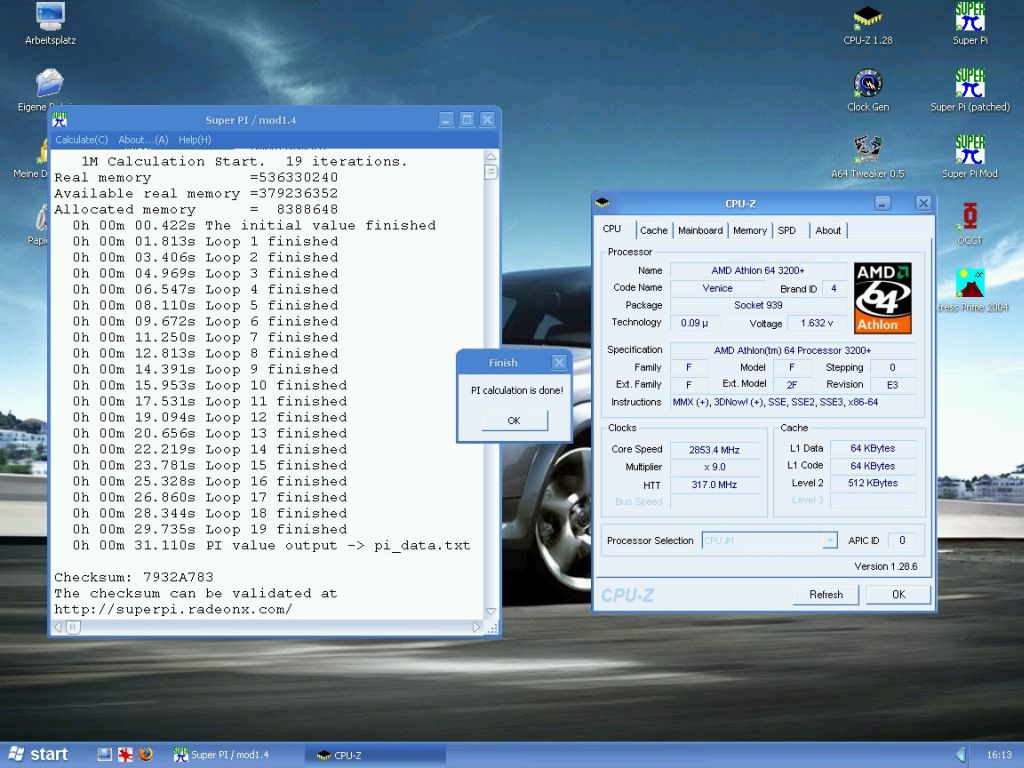Click the red quick launch icon in taskbar

pyautogui.click(x=125, y=754)
